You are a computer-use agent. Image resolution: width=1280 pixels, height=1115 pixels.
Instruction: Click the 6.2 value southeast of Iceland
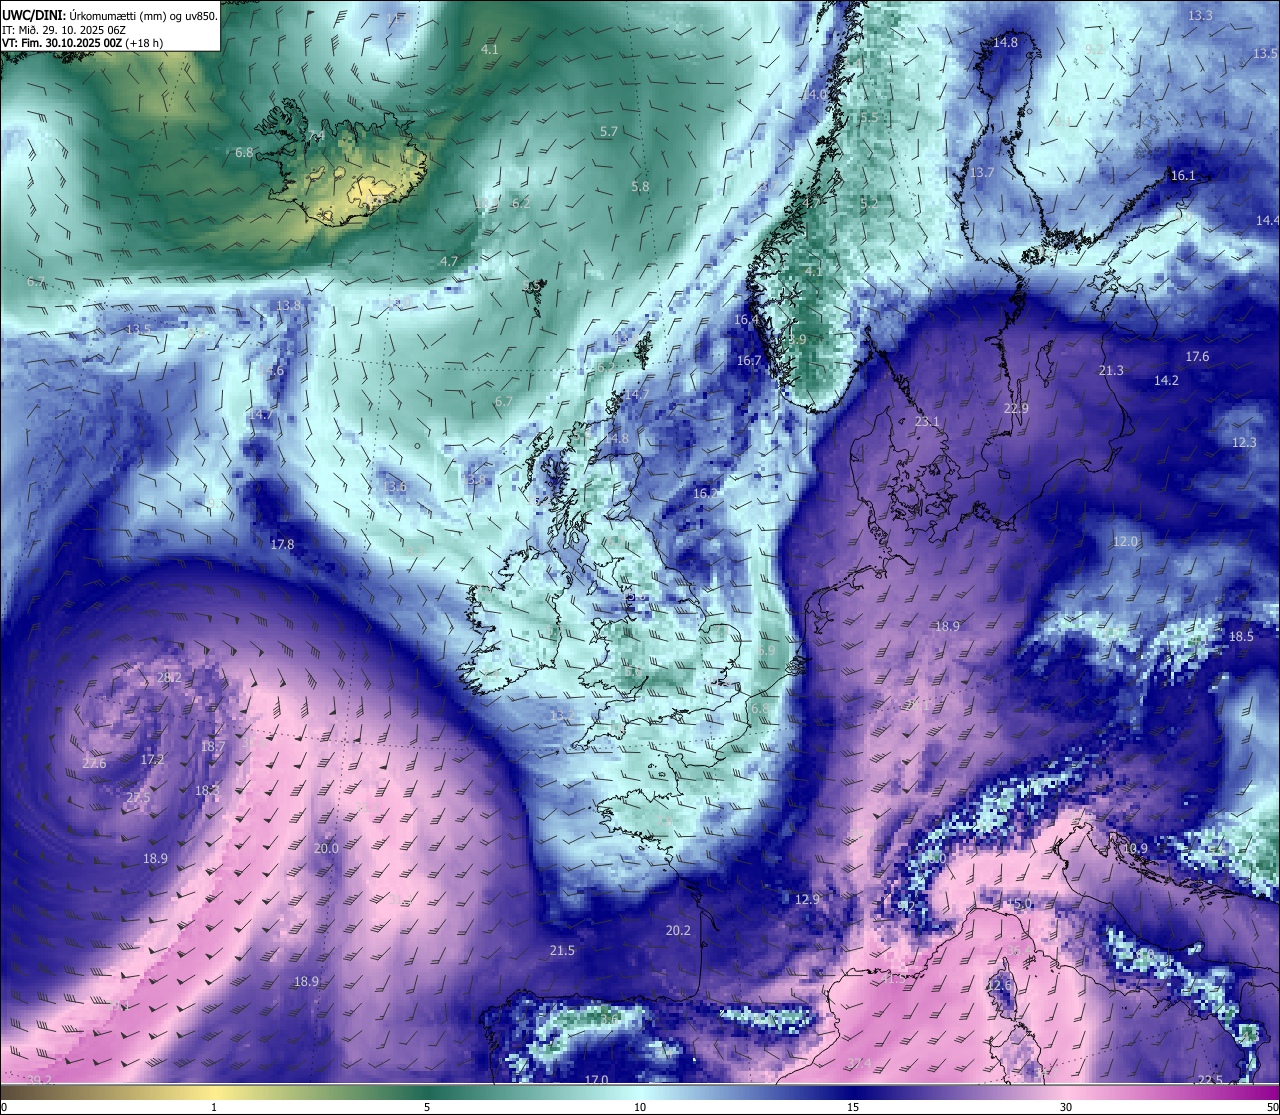(x=521, y=203)
